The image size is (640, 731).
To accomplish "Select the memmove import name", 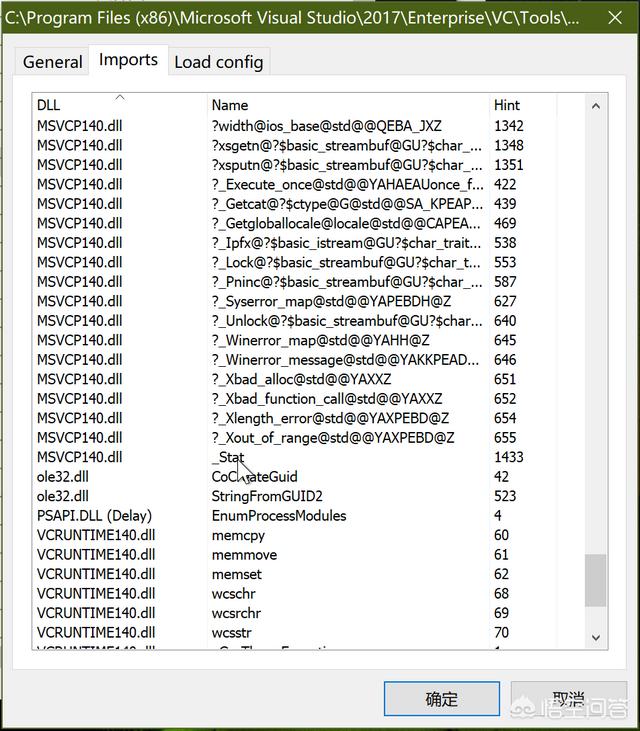I will (x=244, y=555).
